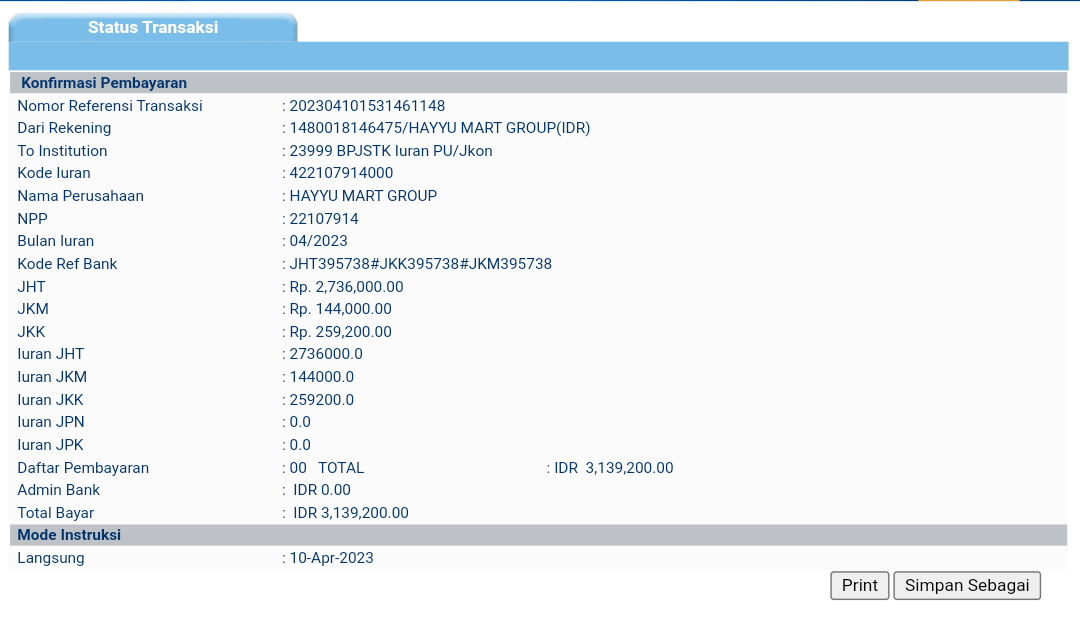Click the NPP value 22107914
The image size is (1080, 619).
click(x=324, y=219)
